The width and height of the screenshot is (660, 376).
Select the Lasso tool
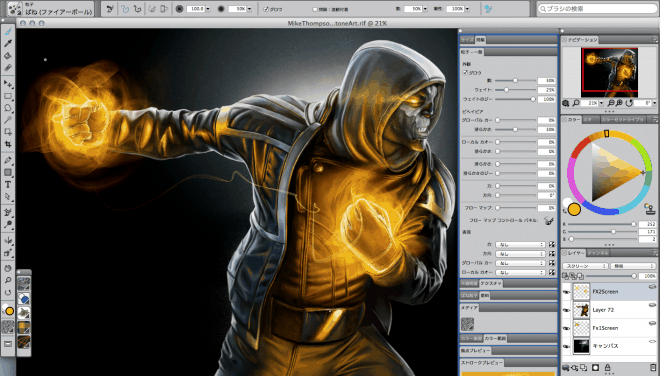[8, 108]
